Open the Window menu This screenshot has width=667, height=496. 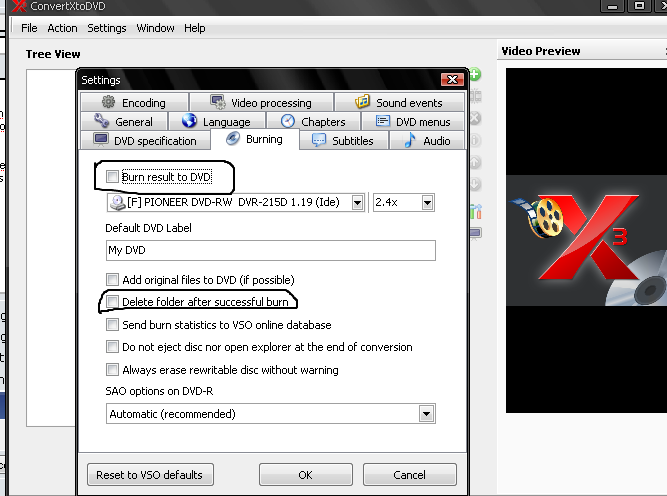click(155, 28)
